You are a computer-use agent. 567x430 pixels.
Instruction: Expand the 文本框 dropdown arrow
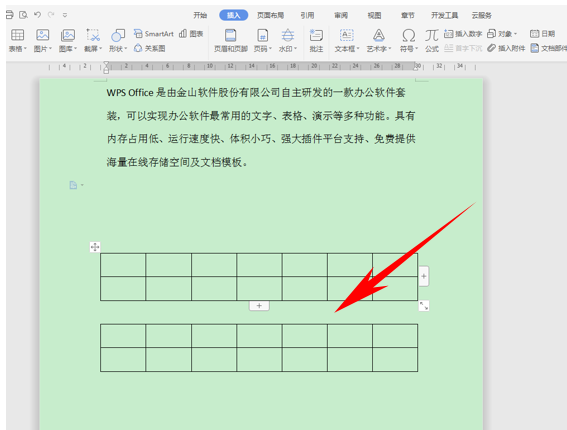tap(358, 48)
